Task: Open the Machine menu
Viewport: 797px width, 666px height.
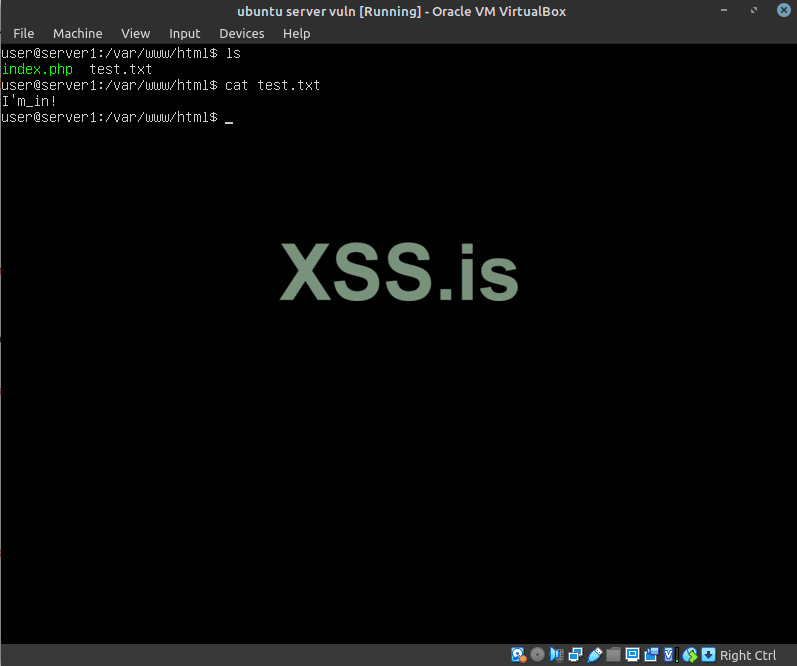Action: click(x=78, y=34)
